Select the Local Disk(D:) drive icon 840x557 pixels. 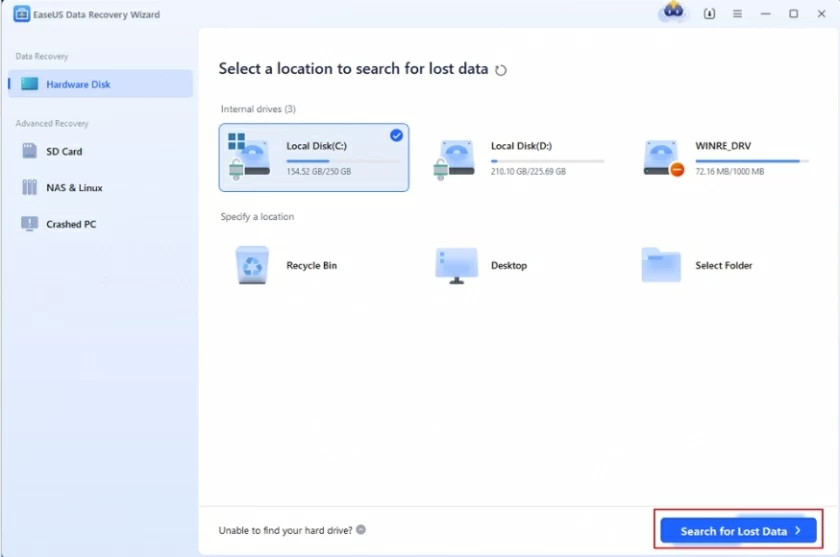click(x=454, y=158)
